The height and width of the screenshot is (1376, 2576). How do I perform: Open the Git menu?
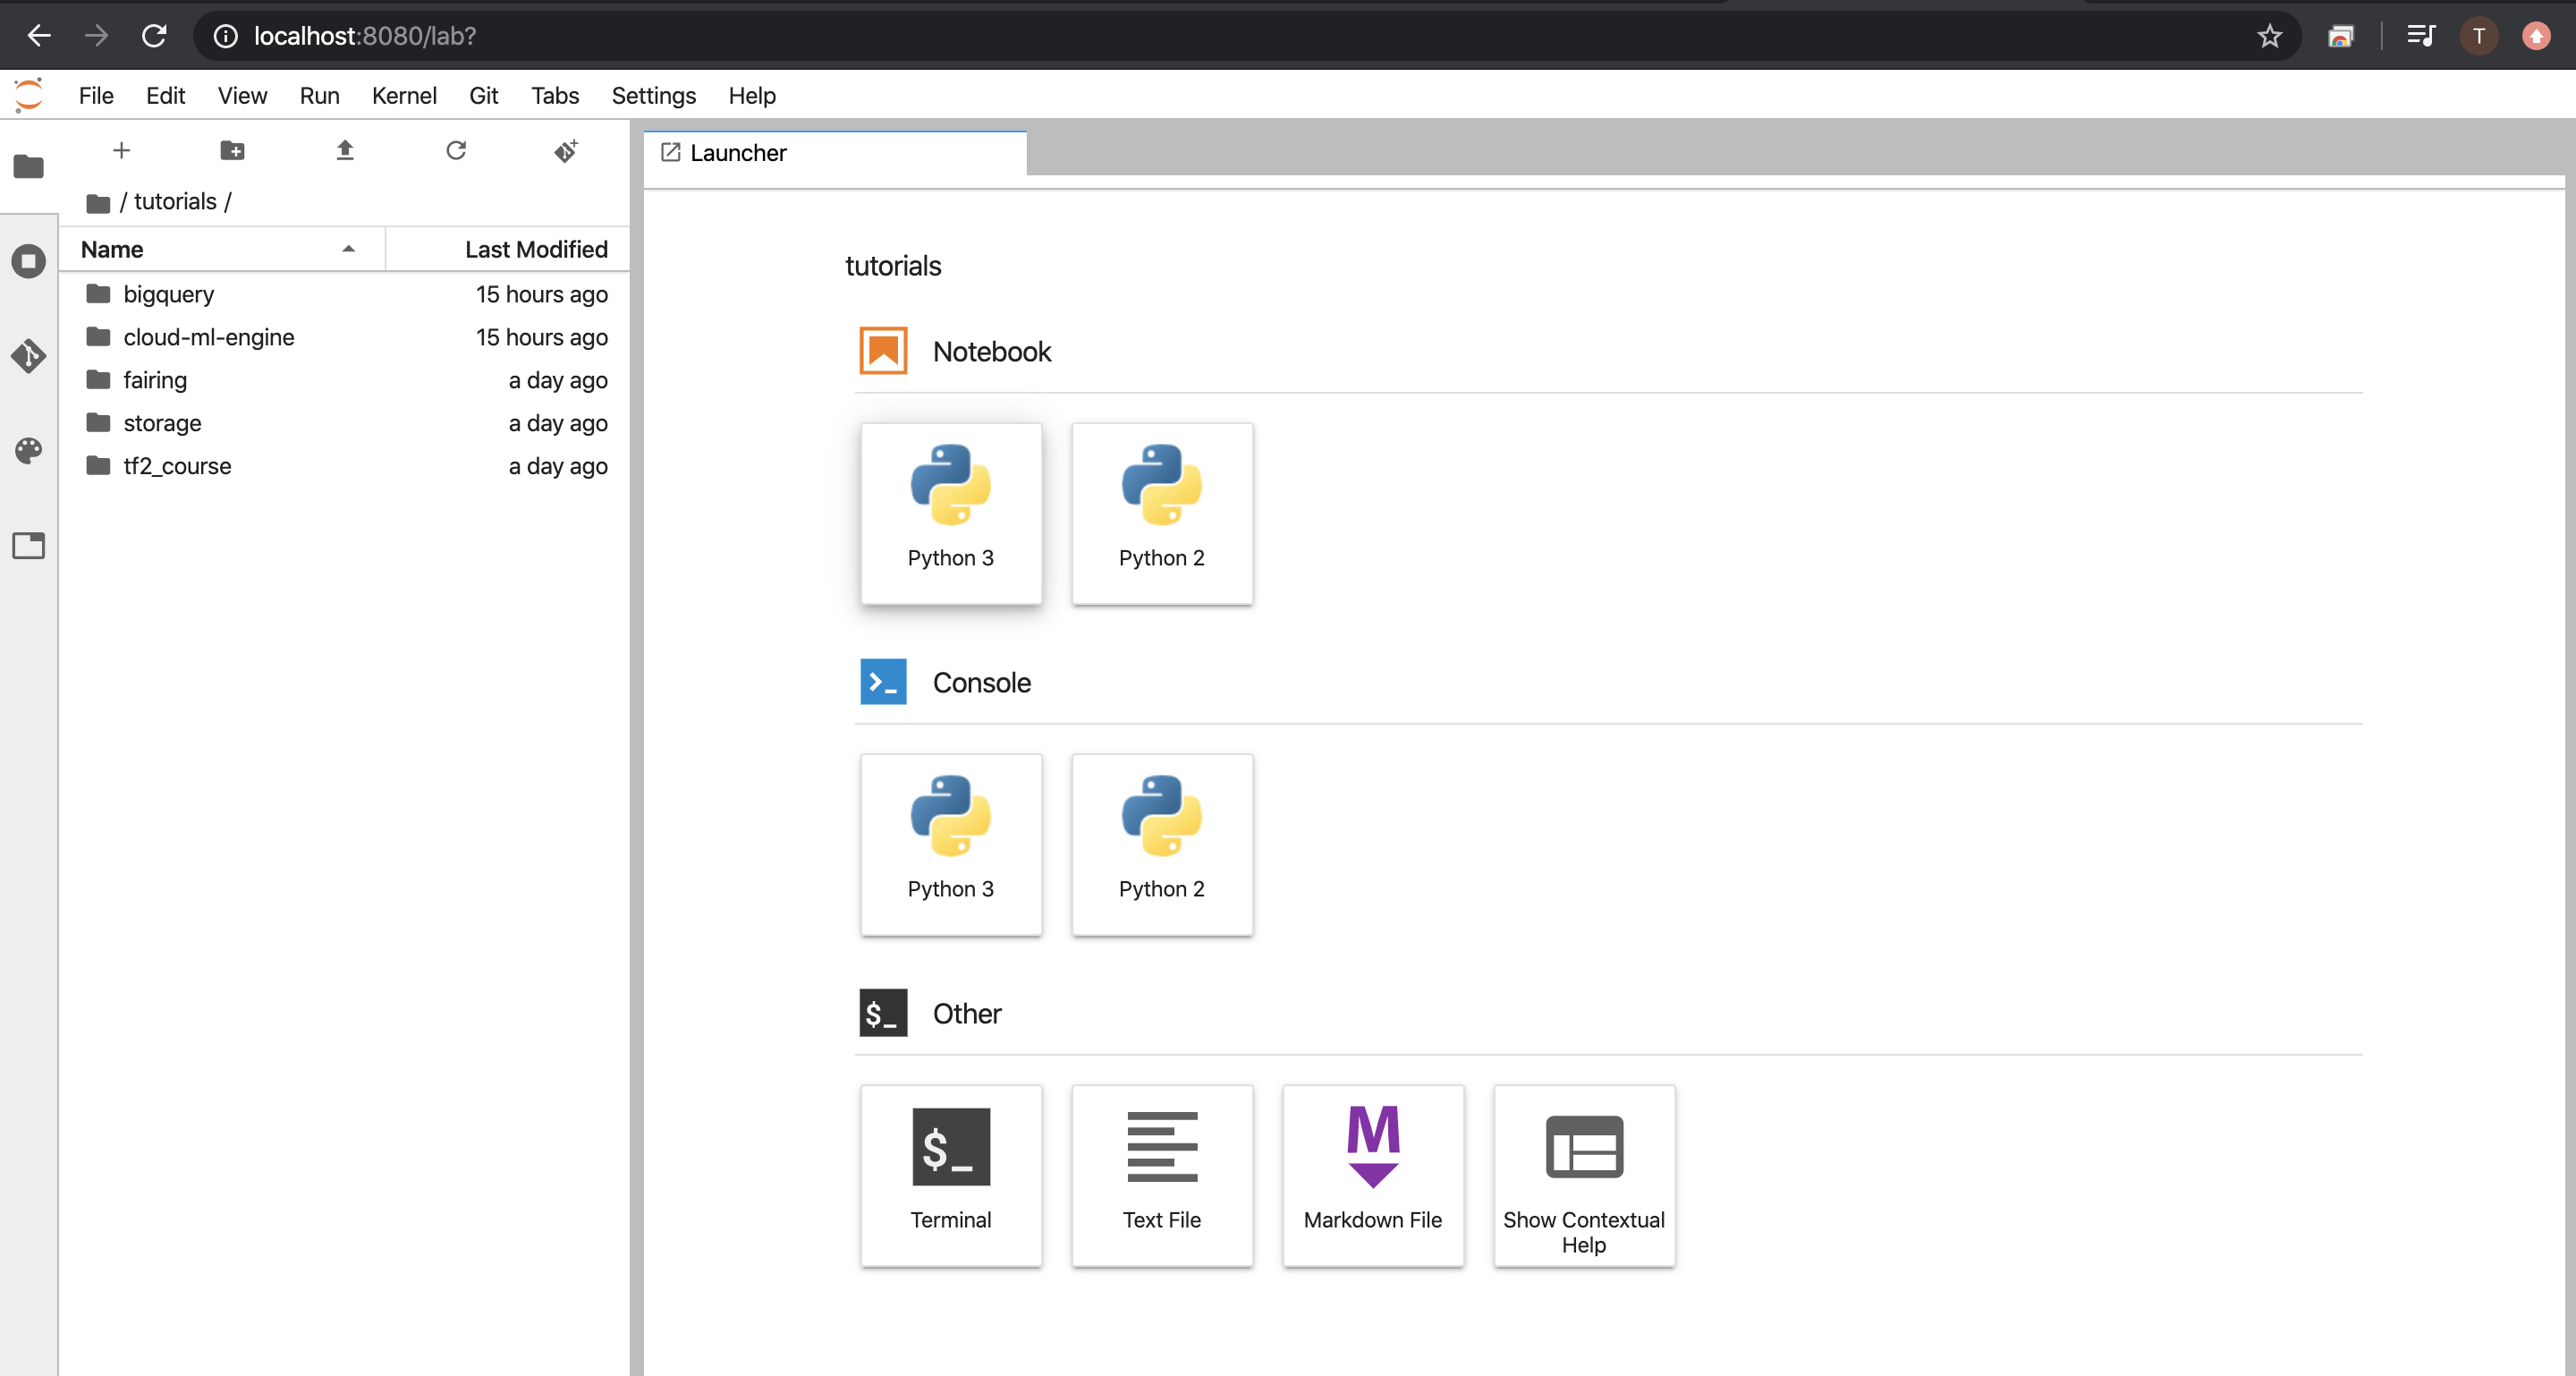[x=483, y=95]
